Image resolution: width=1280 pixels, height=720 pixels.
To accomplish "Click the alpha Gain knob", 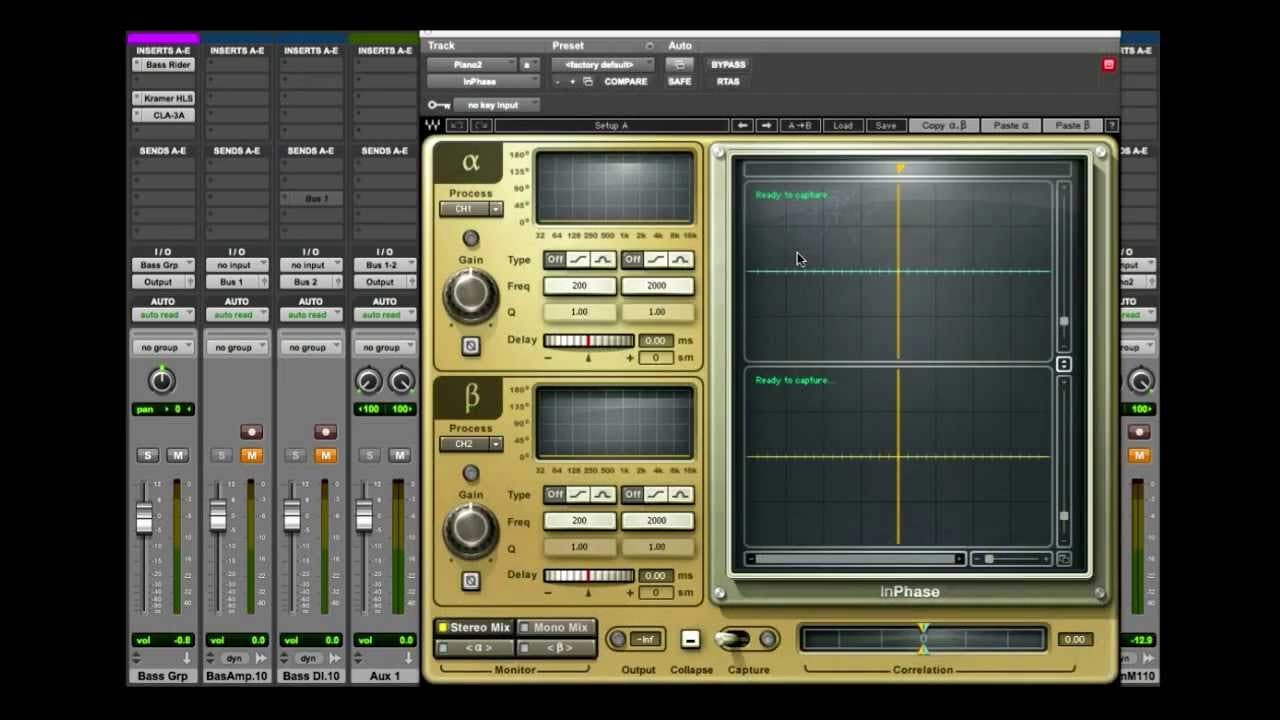I will coord(470,294).
